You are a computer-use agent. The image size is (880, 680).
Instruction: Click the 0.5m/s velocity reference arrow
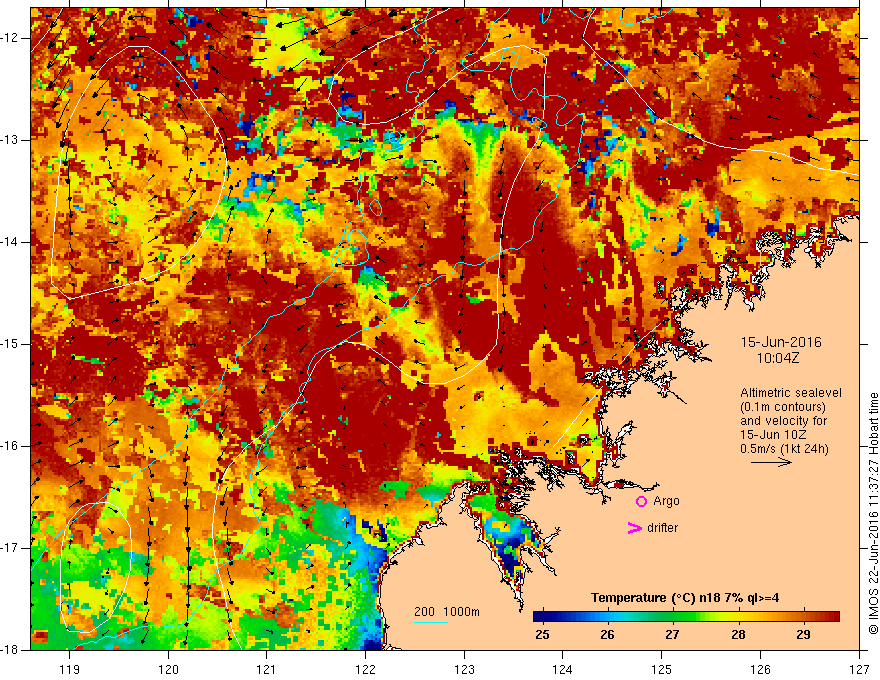pyautogui.click(x=771, y=462)
